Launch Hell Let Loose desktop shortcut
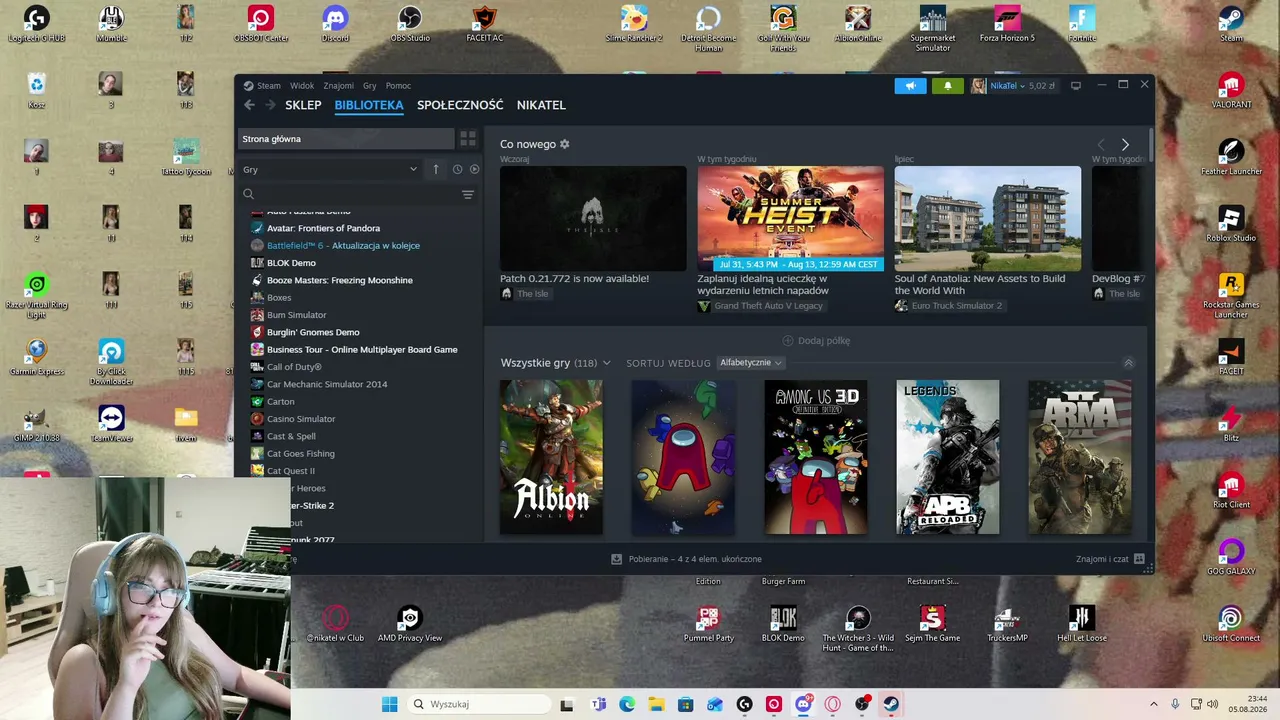This screenshot has height=720, width=1280. coord(1081,624)
